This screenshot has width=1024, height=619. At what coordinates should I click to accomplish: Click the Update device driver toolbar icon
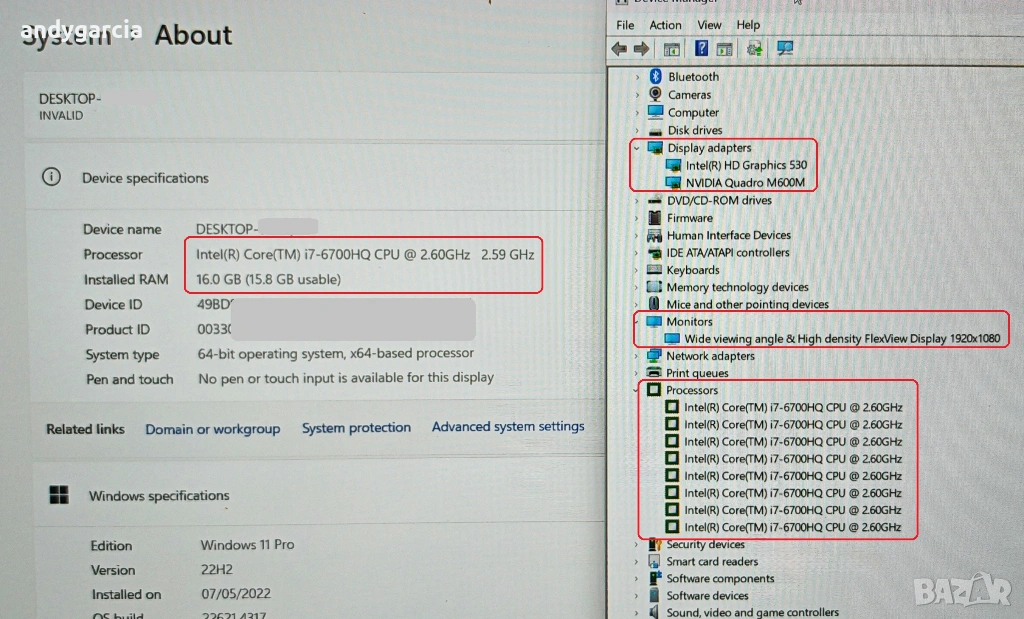coord(754,48)
